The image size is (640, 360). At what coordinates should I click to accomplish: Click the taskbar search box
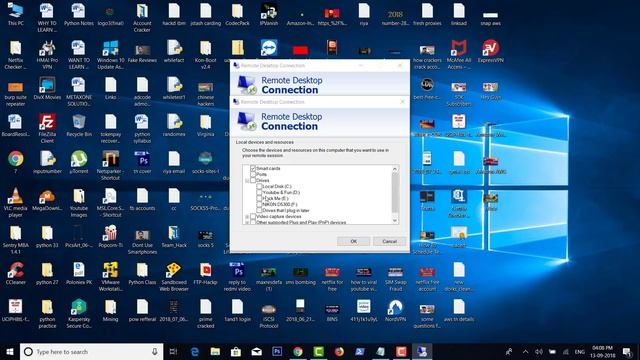[x=91, y=351]
